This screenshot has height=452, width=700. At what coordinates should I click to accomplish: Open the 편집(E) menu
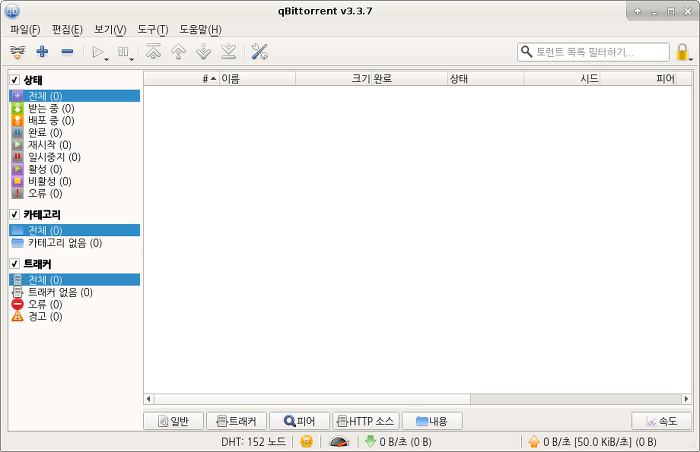(67, 29)
